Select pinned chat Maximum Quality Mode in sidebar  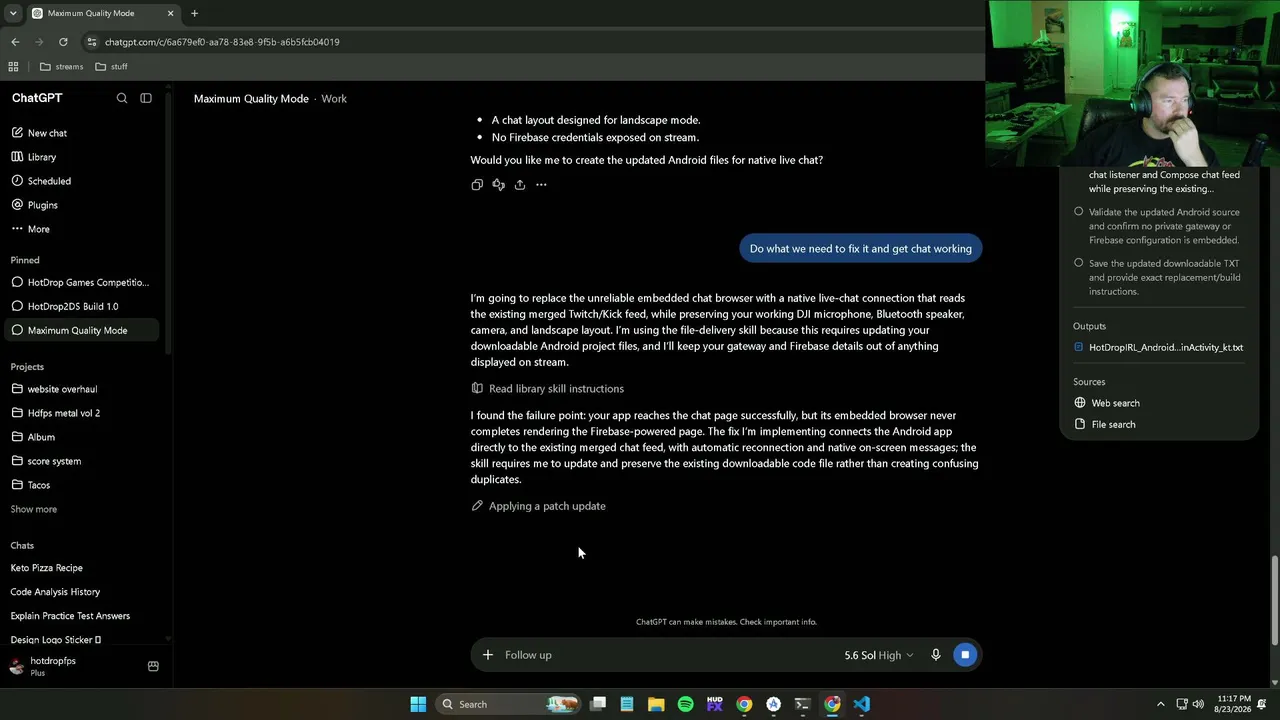coord(84,330)
